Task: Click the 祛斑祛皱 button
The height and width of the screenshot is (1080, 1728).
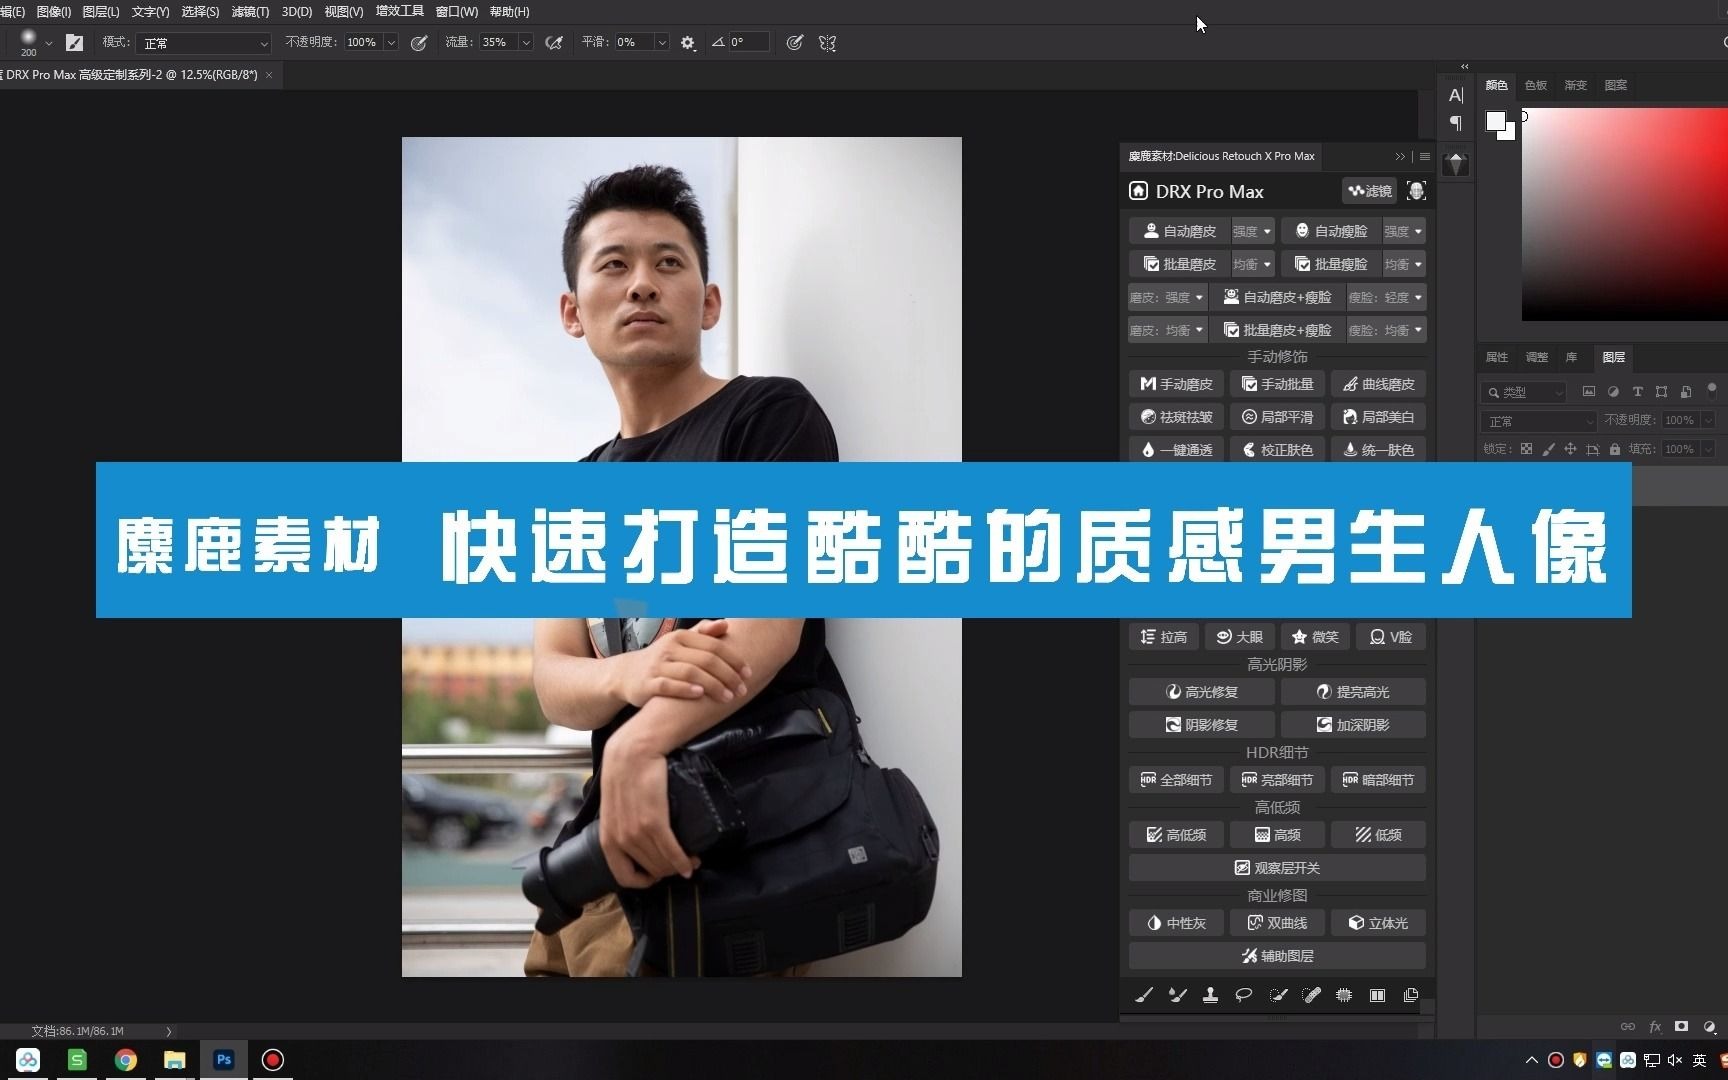Action: coord(1175,417)
